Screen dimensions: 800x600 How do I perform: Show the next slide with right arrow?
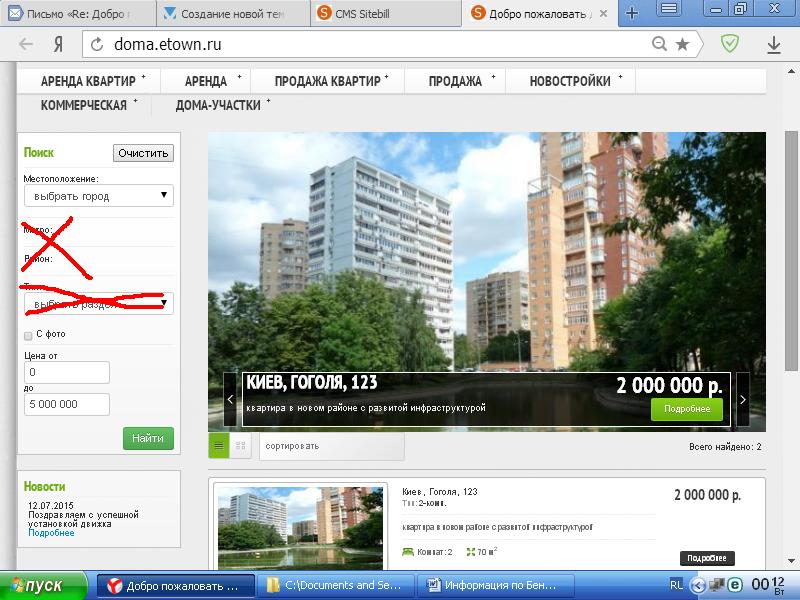743,399
